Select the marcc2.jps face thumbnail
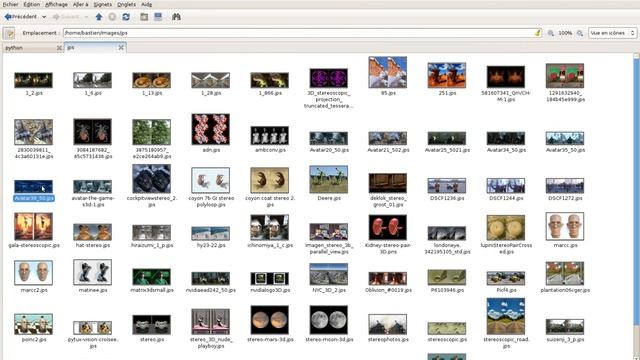The image size is (640, 360). click(33, 273)
